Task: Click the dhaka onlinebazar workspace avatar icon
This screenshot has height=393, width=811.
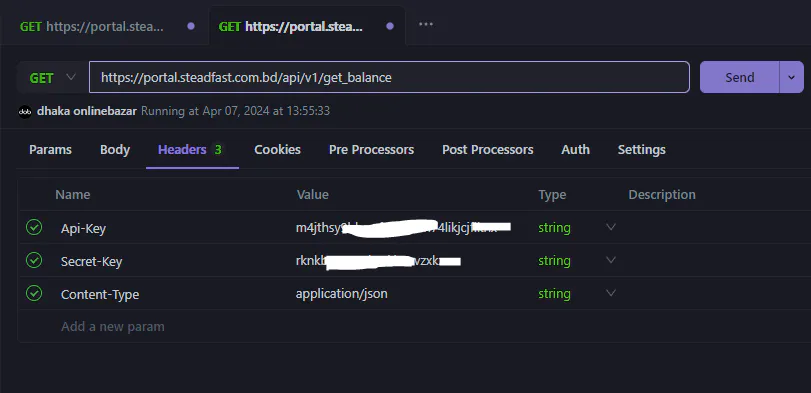Action: coord(25,111)
